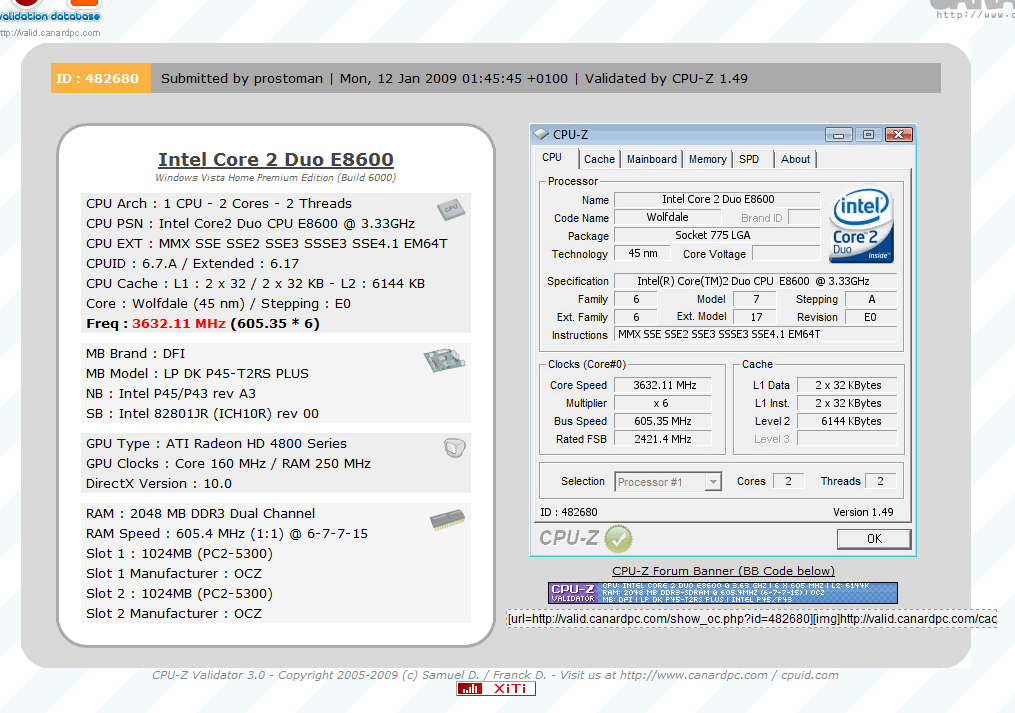Image resolution: width=1015 pixels, height=713 pixels.
Task: Click the green validated checkmark badge
Action: (618, 539)
